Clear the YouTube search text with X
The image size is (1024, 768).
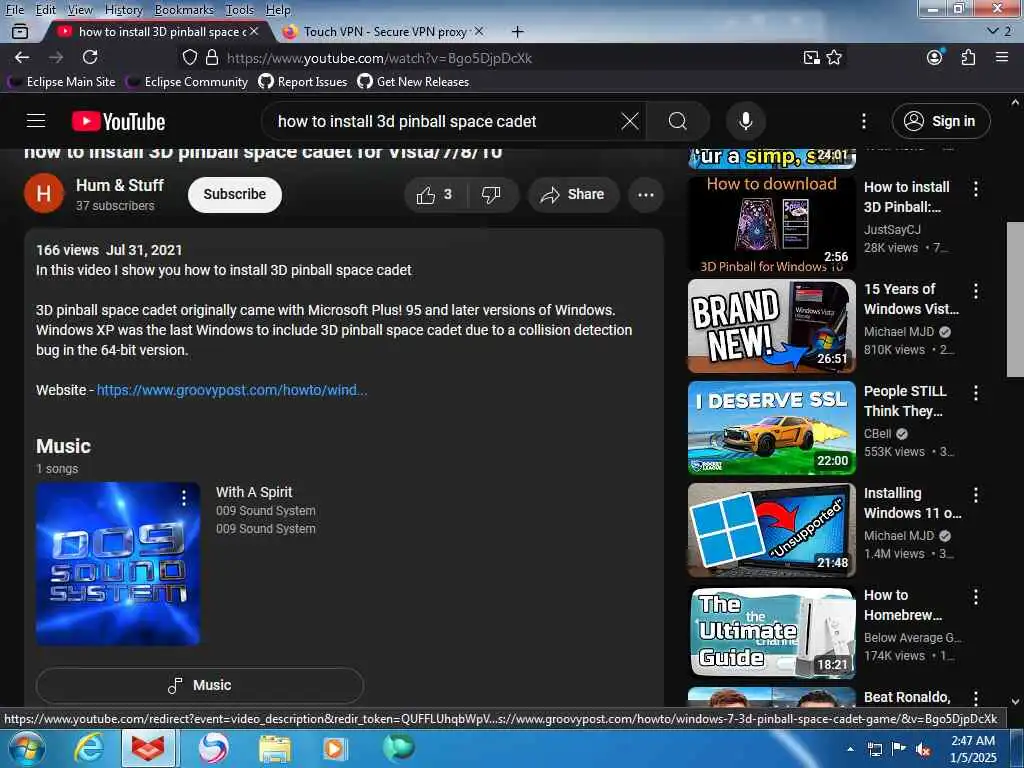[x=630, y=121]
